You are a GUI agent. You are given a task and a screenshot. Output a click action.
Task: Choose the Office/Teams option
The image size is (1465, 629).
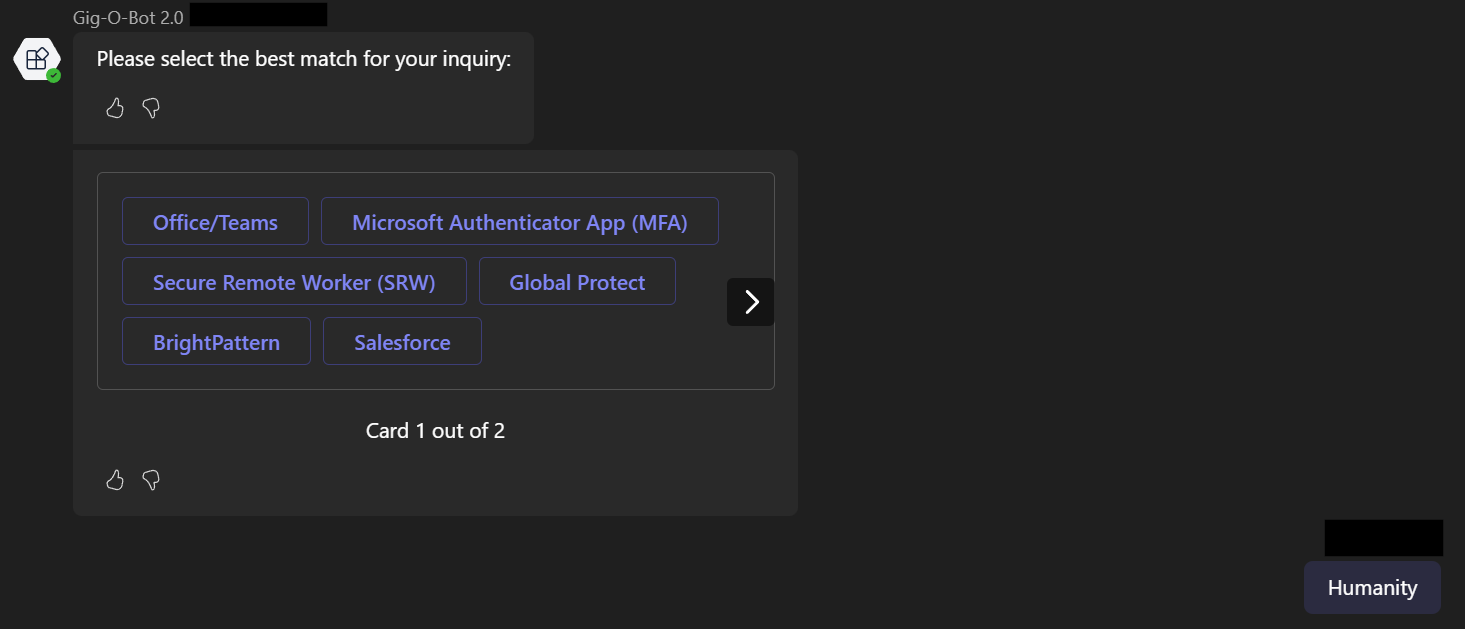[215, 222]
